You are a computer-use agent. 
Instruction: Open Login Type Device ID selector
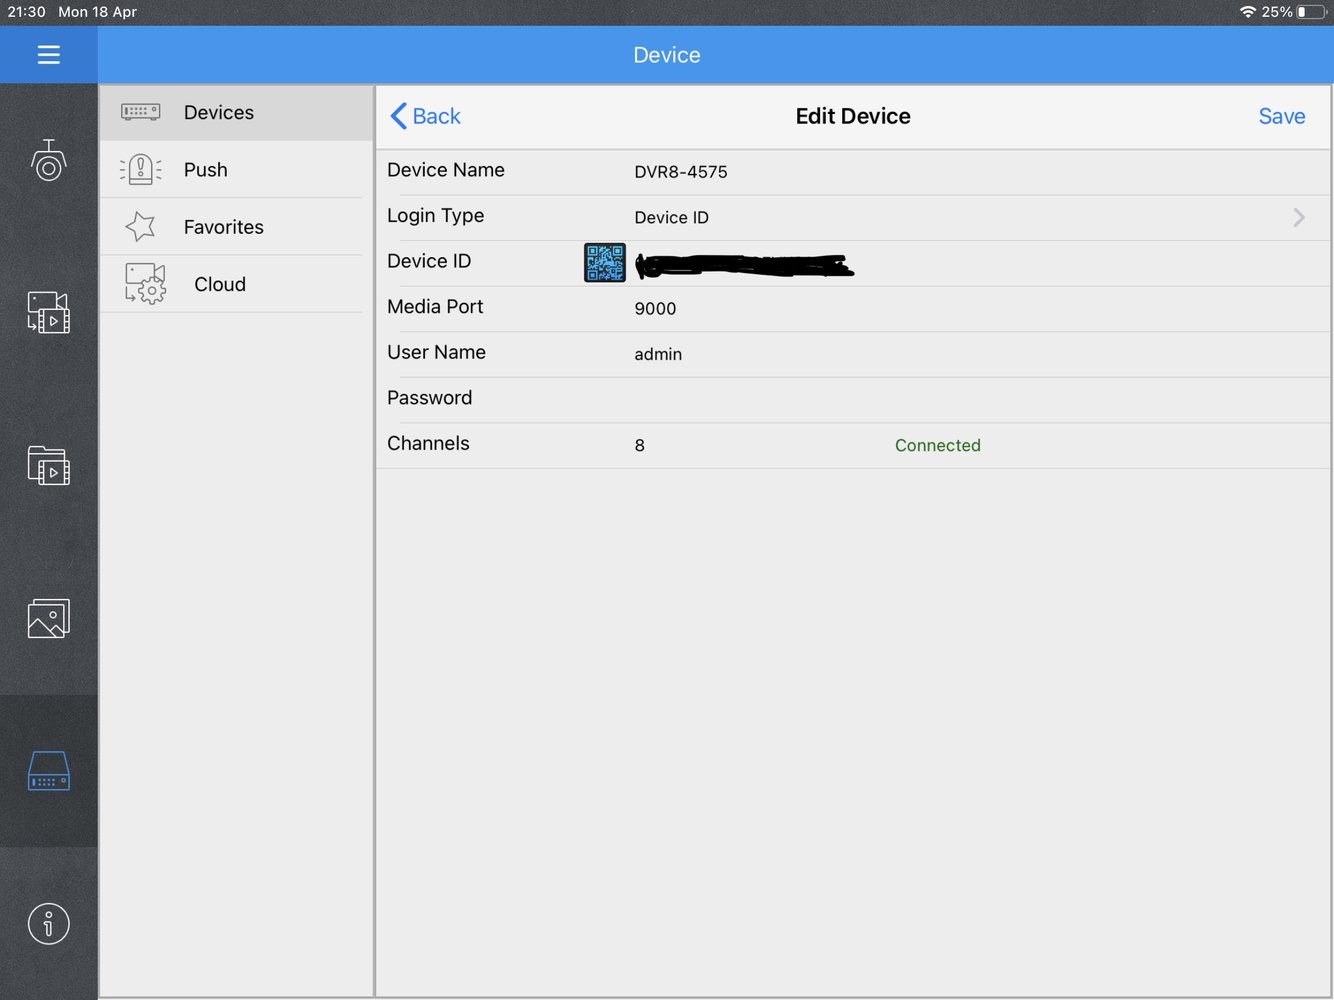671,218
